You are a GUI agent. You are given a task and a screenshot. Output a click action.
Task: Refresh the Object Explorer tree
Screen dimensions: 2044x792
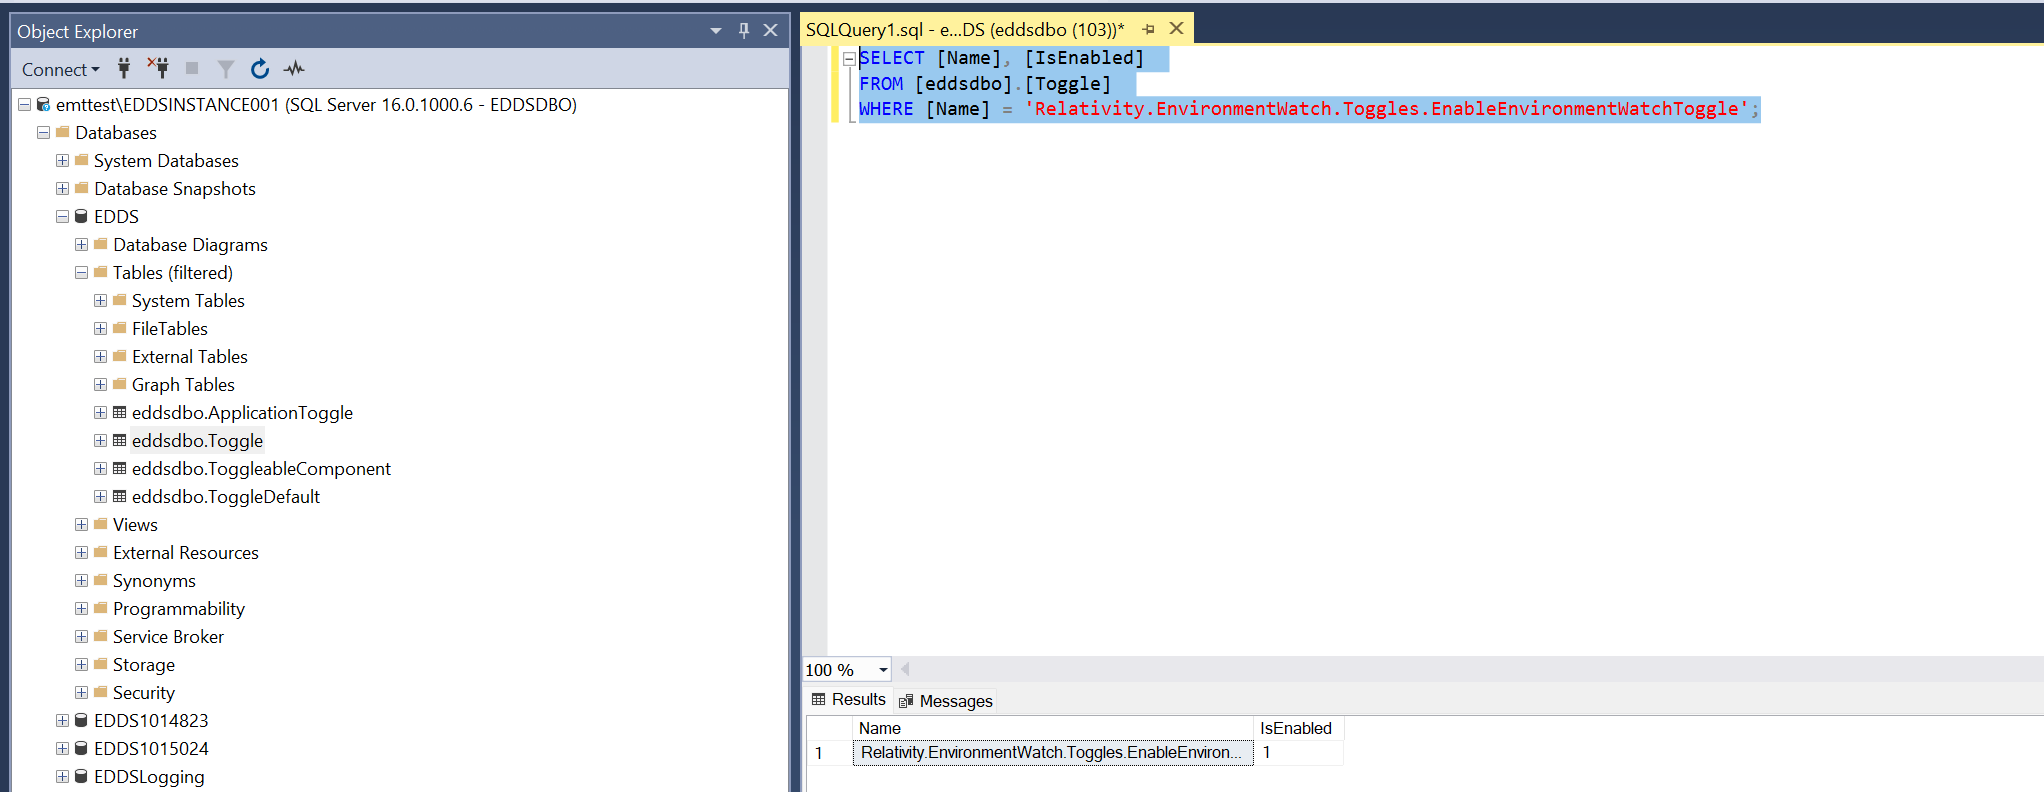coord(260,69)
